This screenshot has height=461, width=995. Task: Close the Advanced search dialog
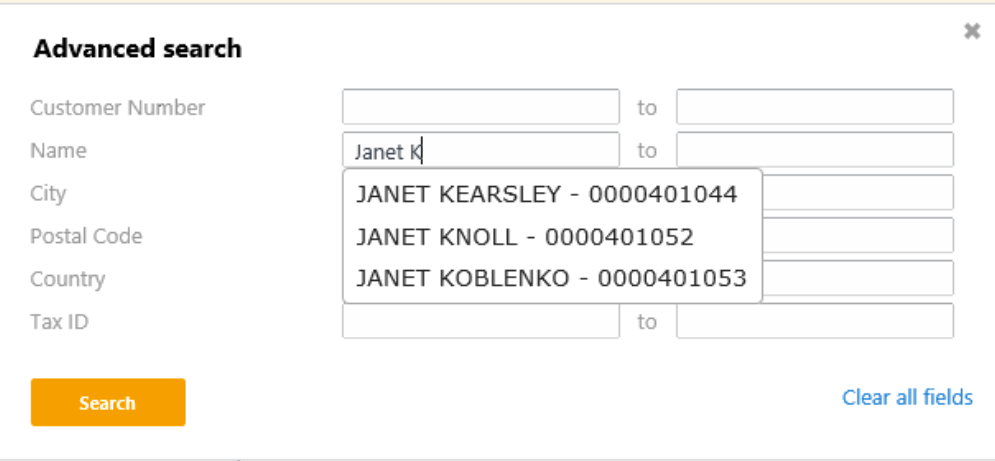pos(971,32)
